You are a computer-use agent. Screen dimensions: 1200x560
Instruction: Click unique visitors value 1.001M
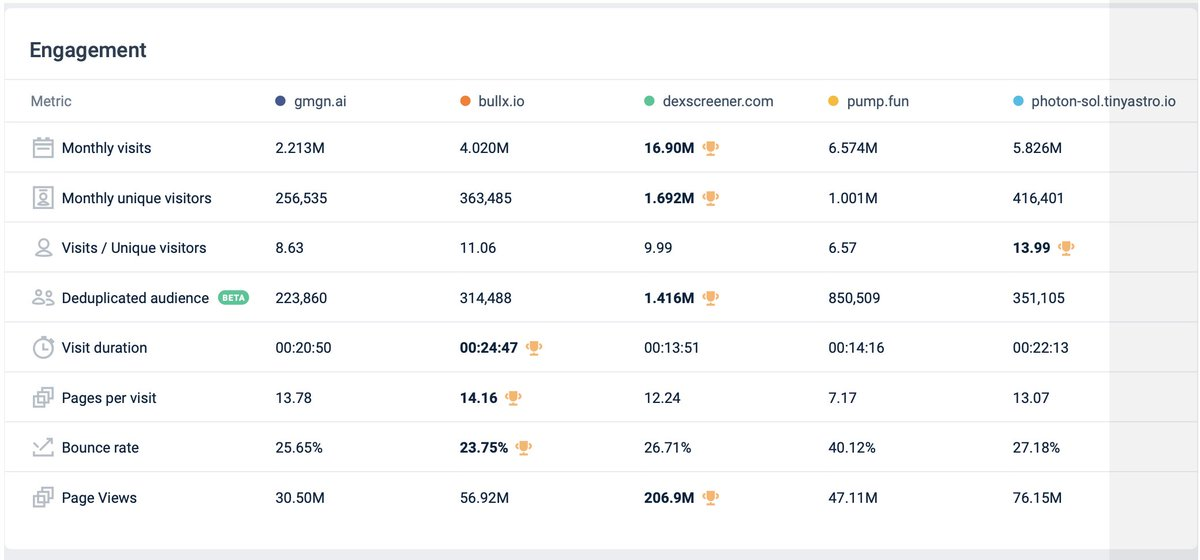coord(852,198)
